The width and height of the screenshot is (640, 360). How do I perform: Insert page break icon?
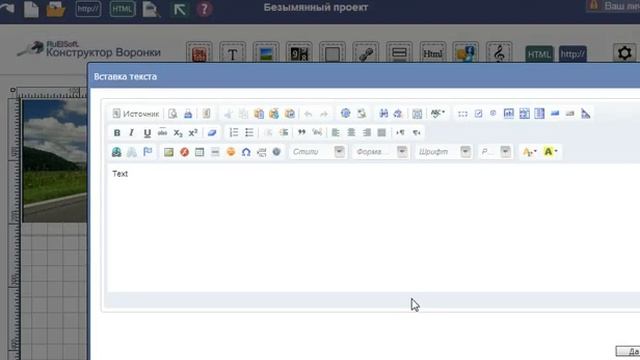[x=262, y=152]
